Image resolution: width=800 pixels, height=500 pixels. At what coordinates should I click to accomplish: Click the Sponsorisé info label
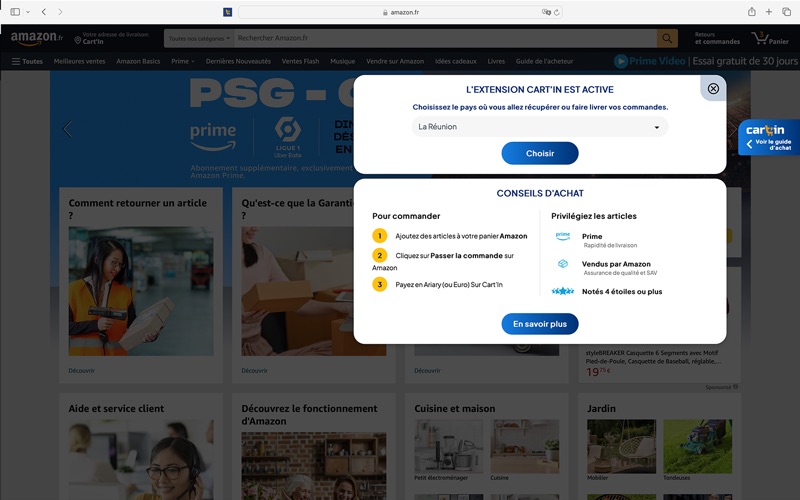click(721, 387)
